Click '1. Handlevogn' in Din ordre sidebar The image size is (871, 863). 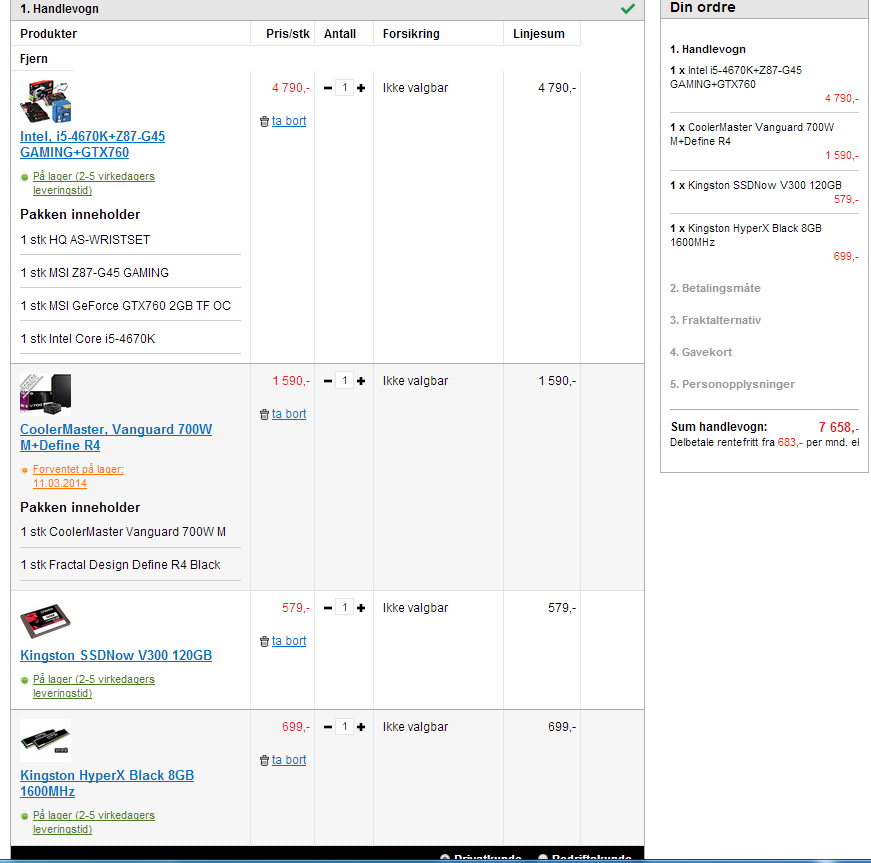pos(708,49)
